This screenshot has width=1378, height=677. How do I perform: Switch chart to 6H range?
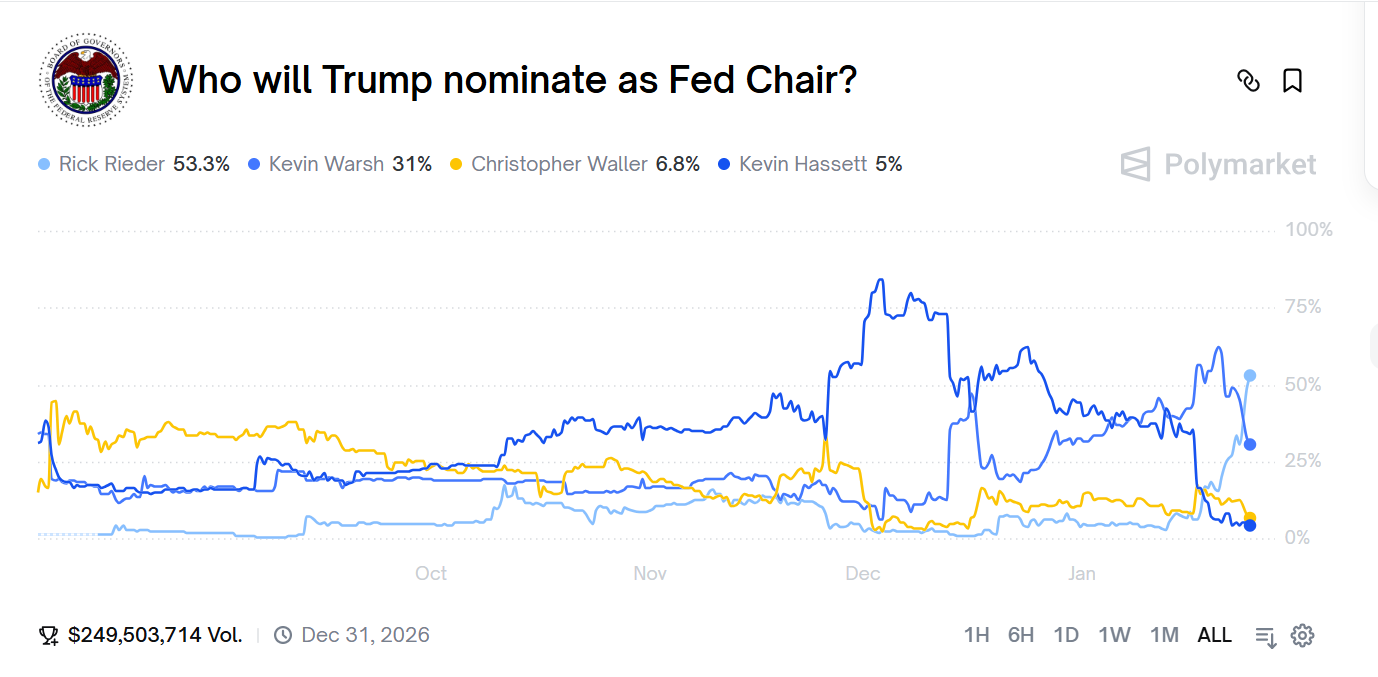(x=1020, y=635)
